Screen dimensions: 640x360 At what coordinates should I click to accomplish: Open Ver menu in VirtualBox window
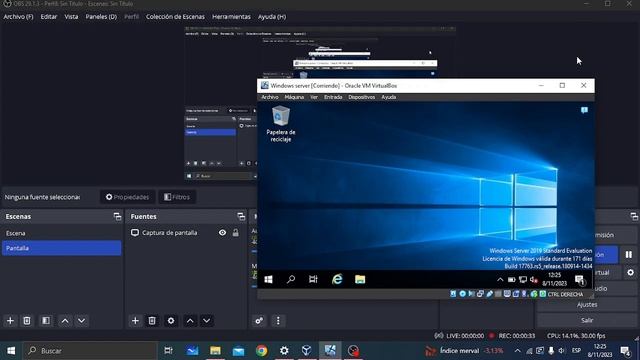(314, 97)
